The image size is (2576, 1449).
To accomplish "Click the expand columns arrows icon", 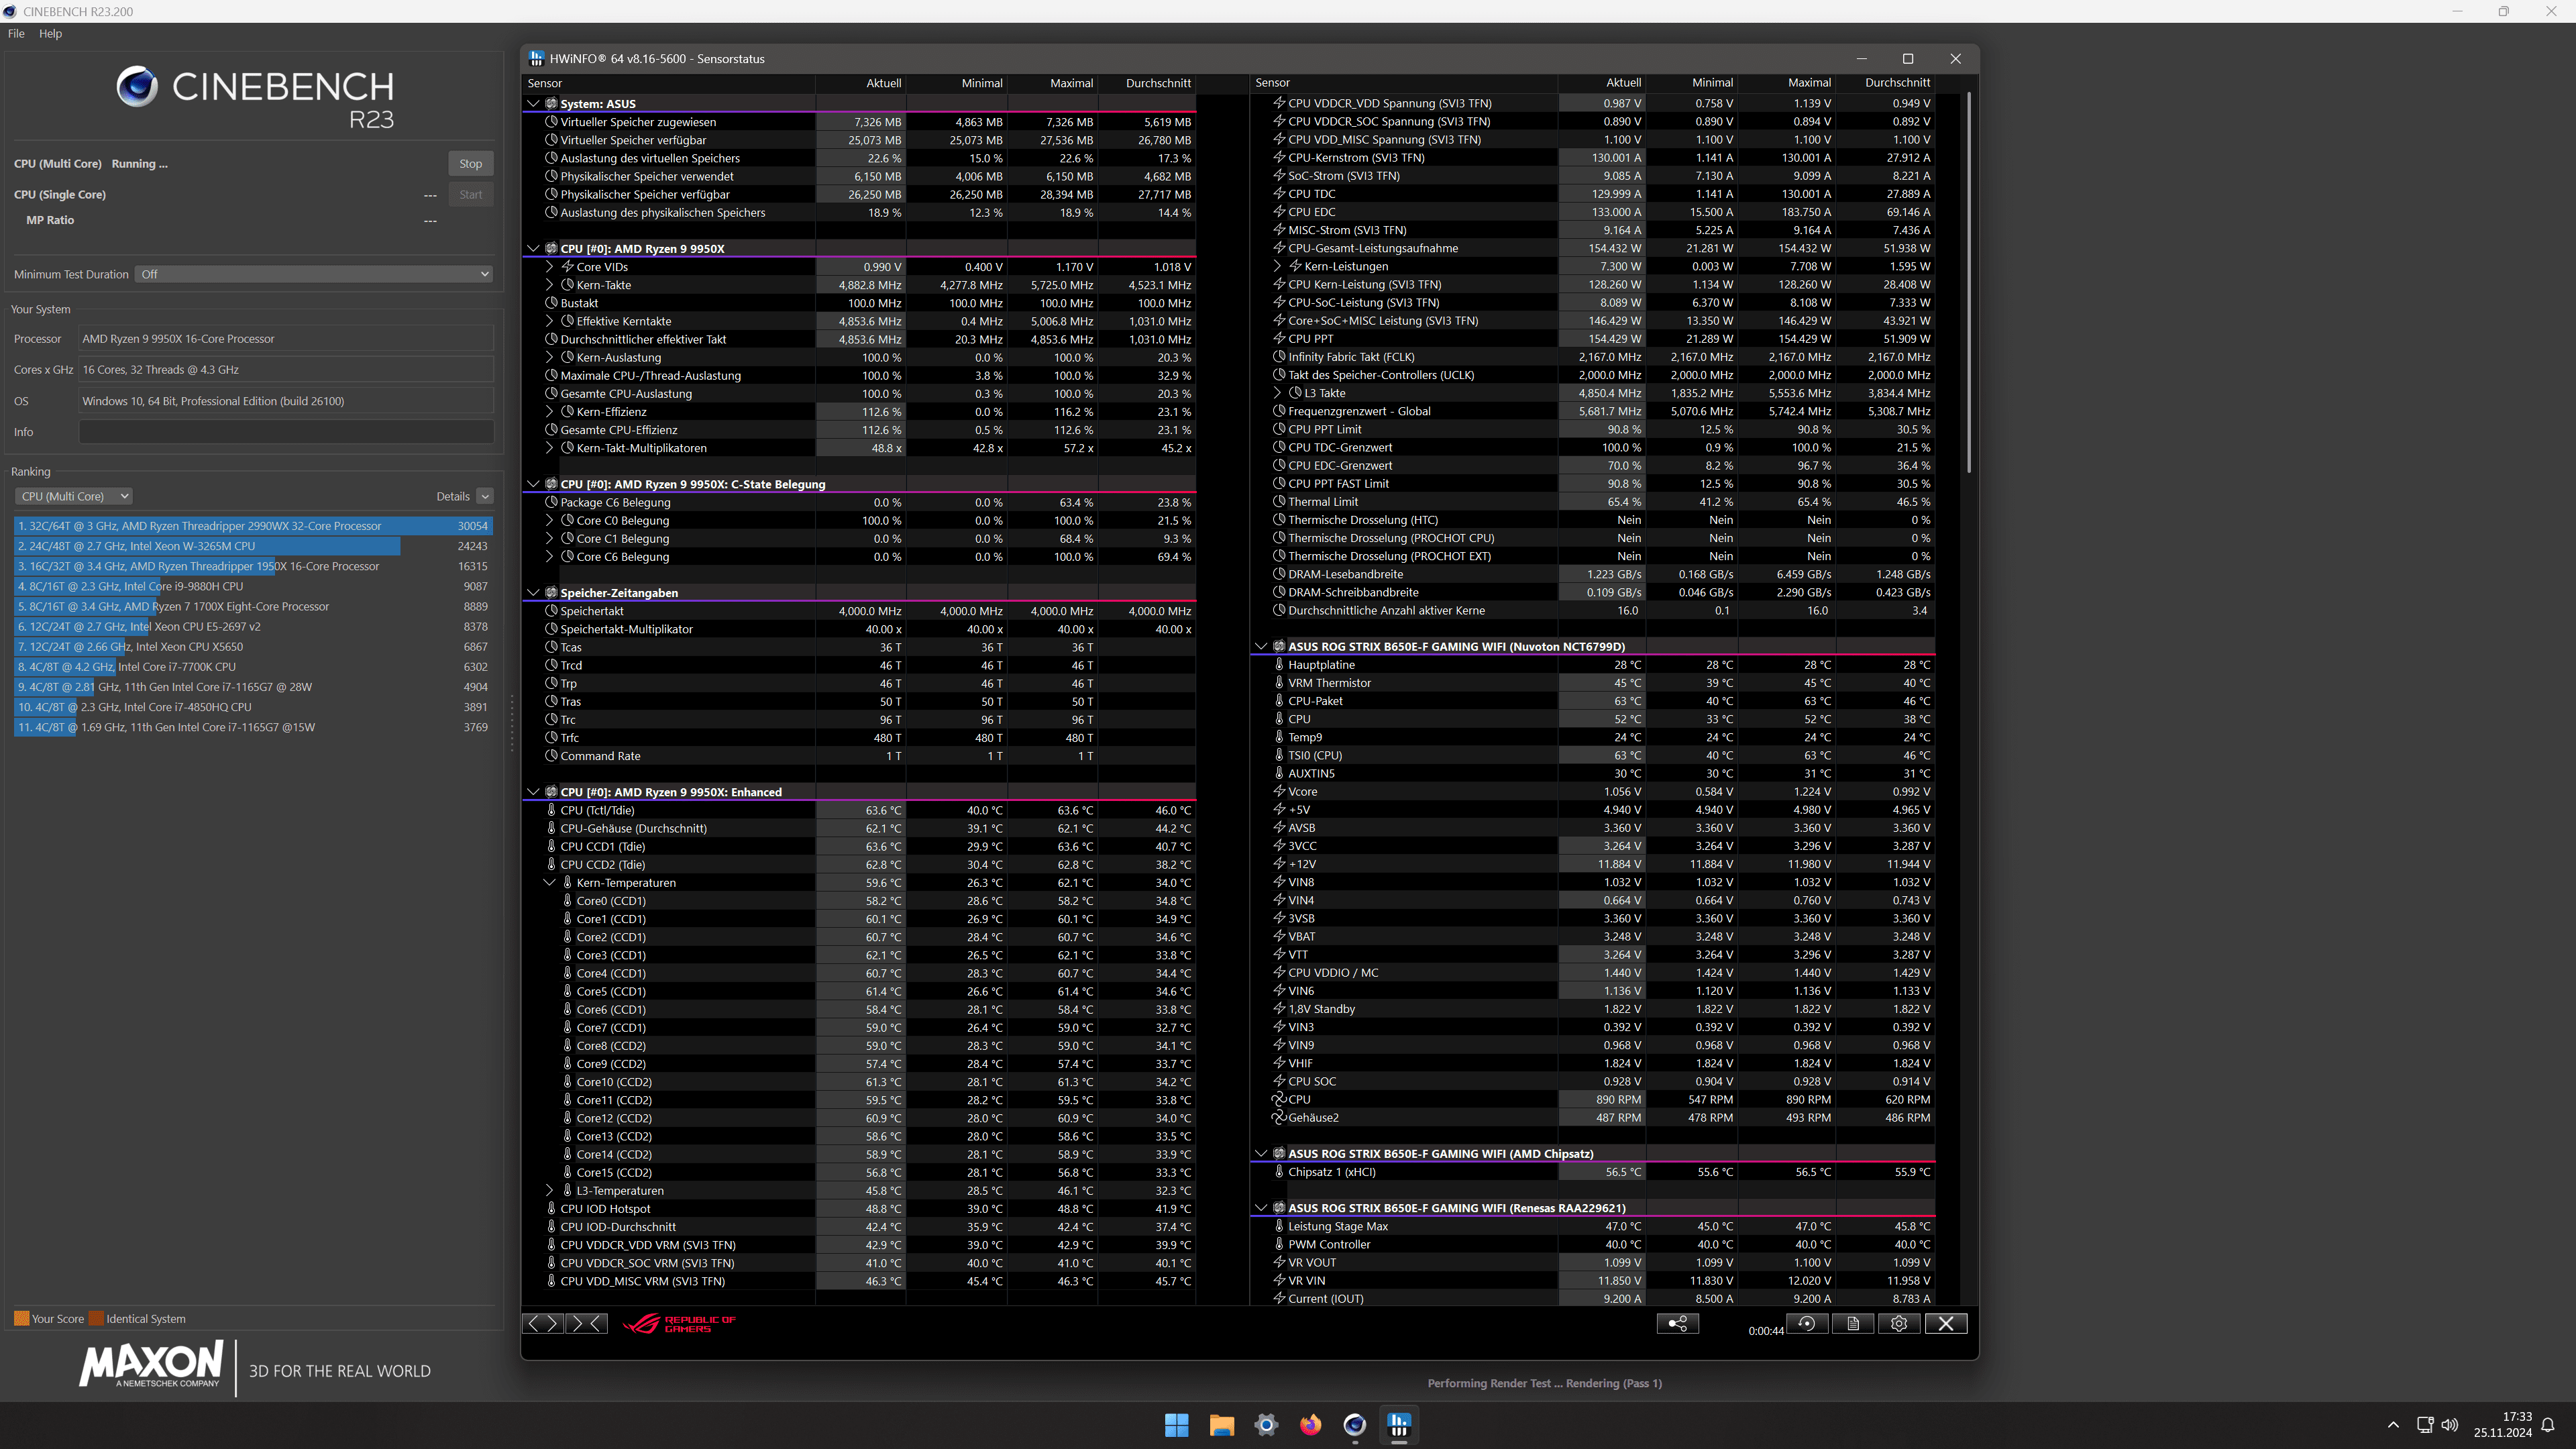I will coord(543,1323).
